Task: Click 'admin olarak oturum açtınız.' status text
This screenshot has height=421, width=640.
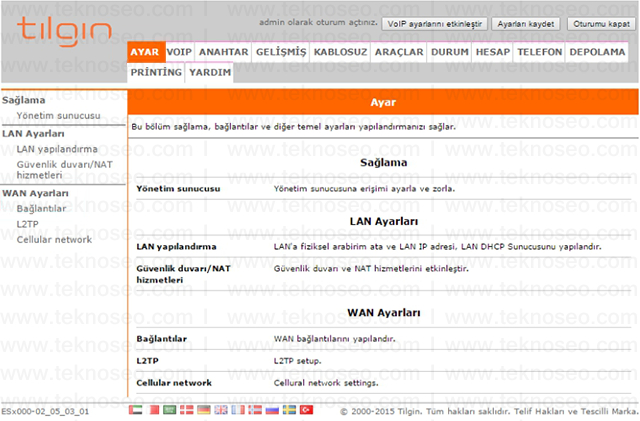Action: 318,22
